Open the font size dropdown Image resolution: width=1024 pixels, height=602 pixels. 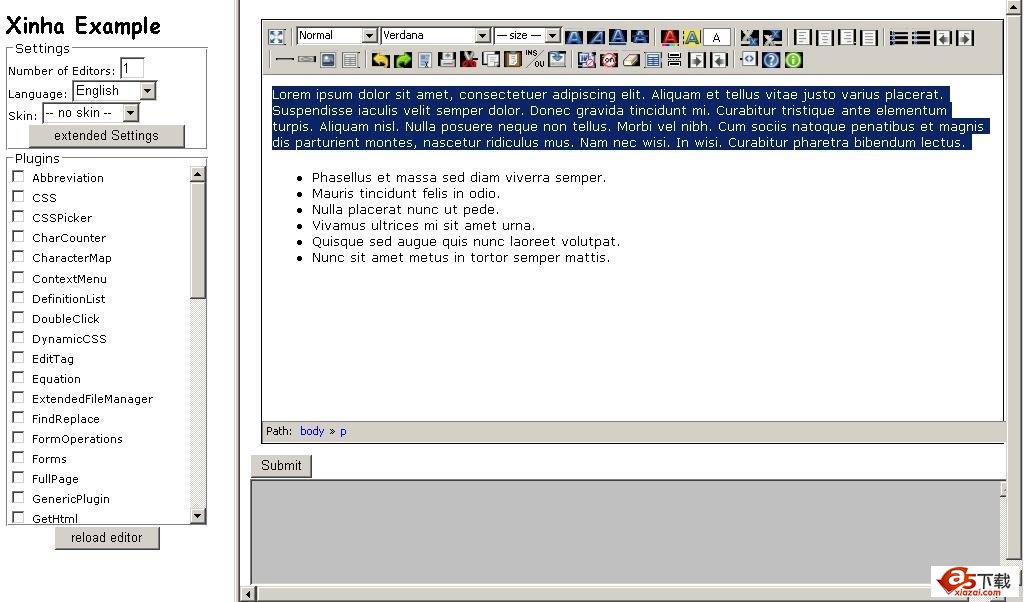point(528,35)
